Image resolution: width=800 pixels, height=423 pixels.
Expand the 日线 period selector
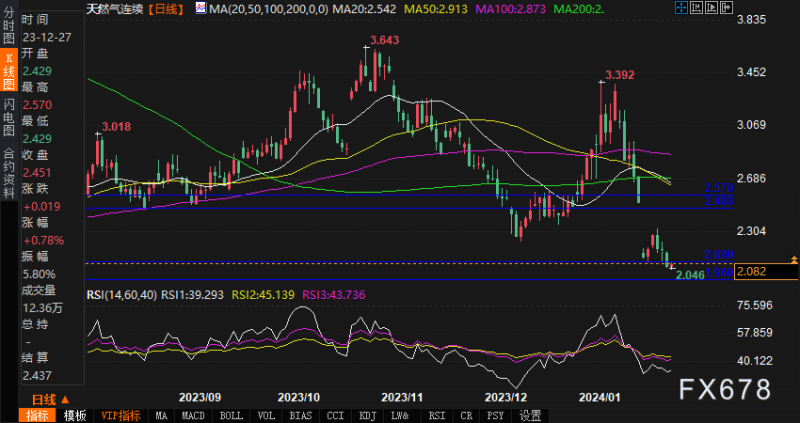pos(51,399)
